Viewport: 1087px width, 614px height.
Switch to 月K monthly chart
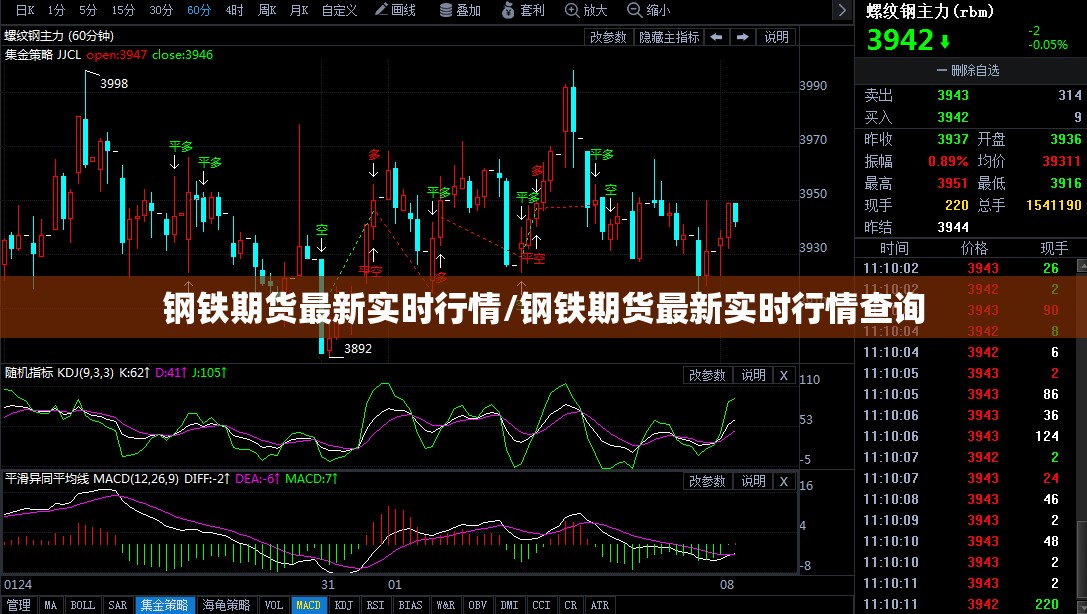[x=299, y=10]
